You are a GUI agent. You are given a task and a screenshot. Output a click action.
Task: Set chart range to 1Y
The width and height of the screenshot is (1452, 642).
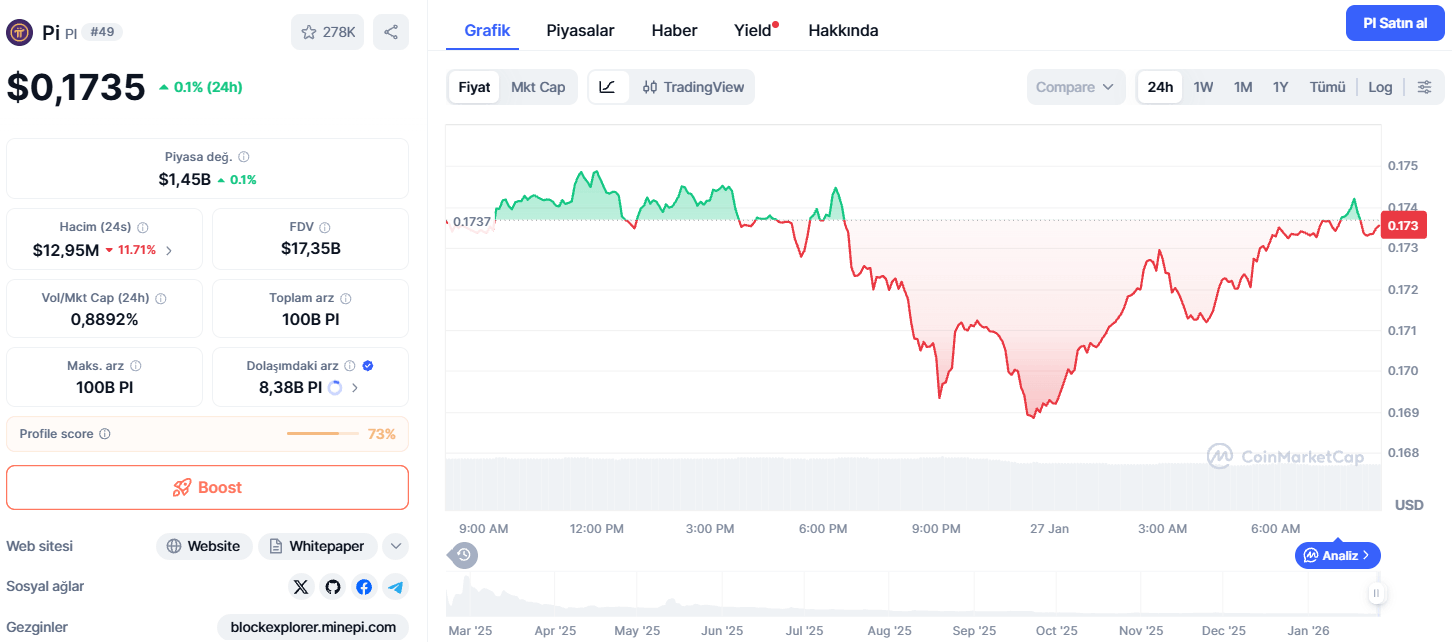pyautogui.click(x=1280, y=87)
